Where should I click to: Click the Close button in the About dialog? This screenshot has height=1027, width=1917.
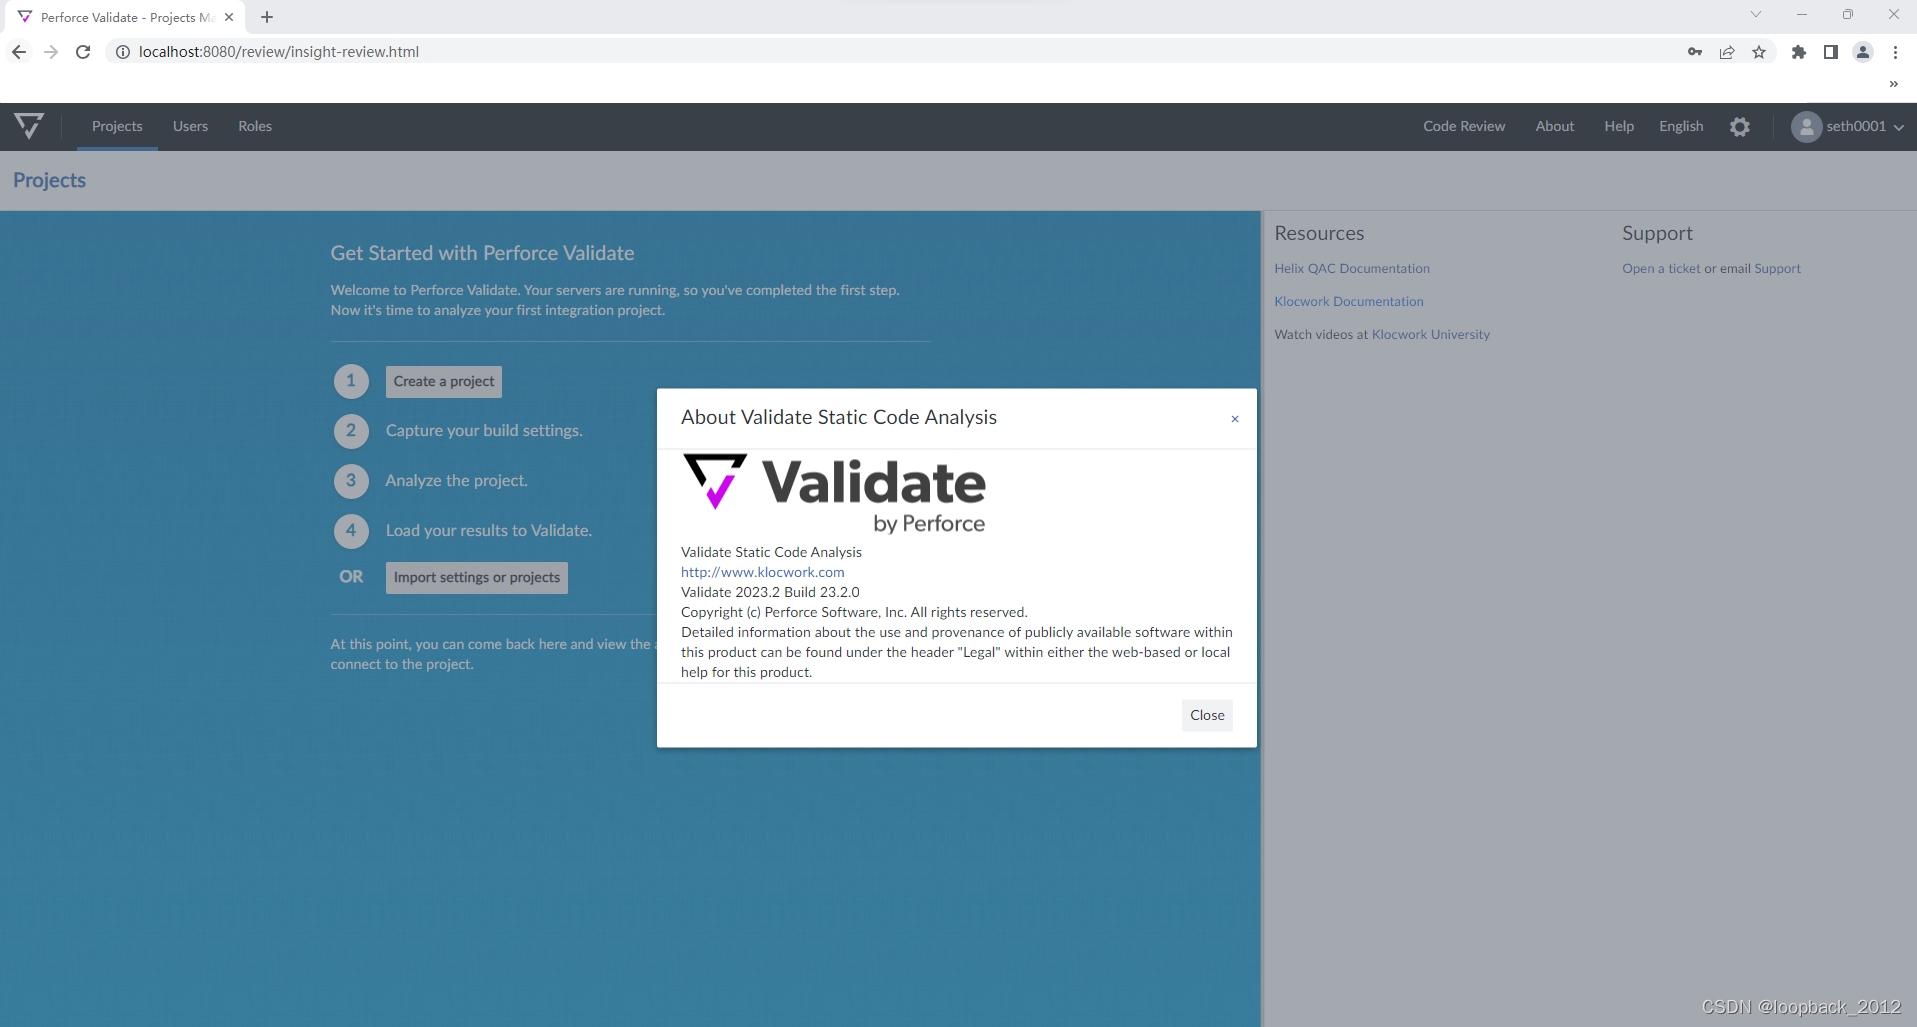tap(1207, 715)
